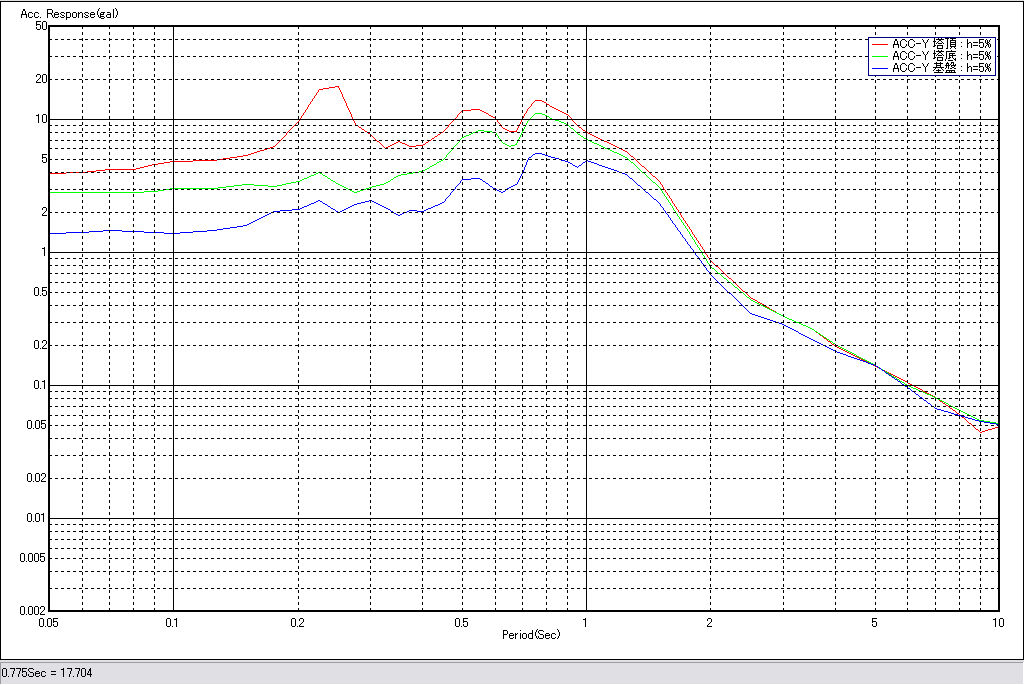
Task: Click the 50 label atop the response axis
Action: coord(41,26)
